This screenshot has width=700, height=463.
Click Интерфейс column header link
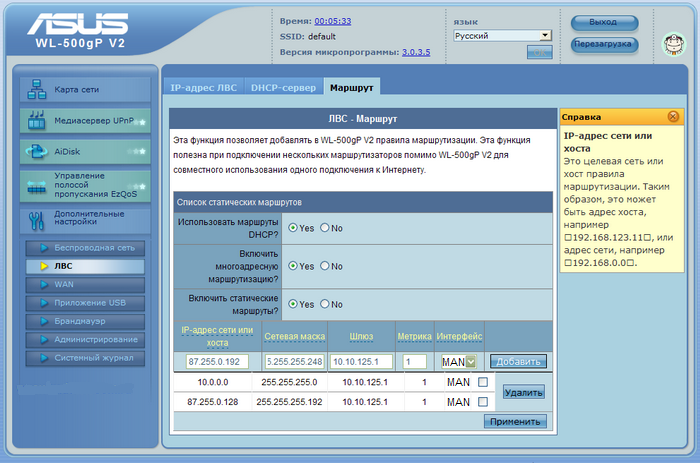pyautogui.click(x=459, y=336)
